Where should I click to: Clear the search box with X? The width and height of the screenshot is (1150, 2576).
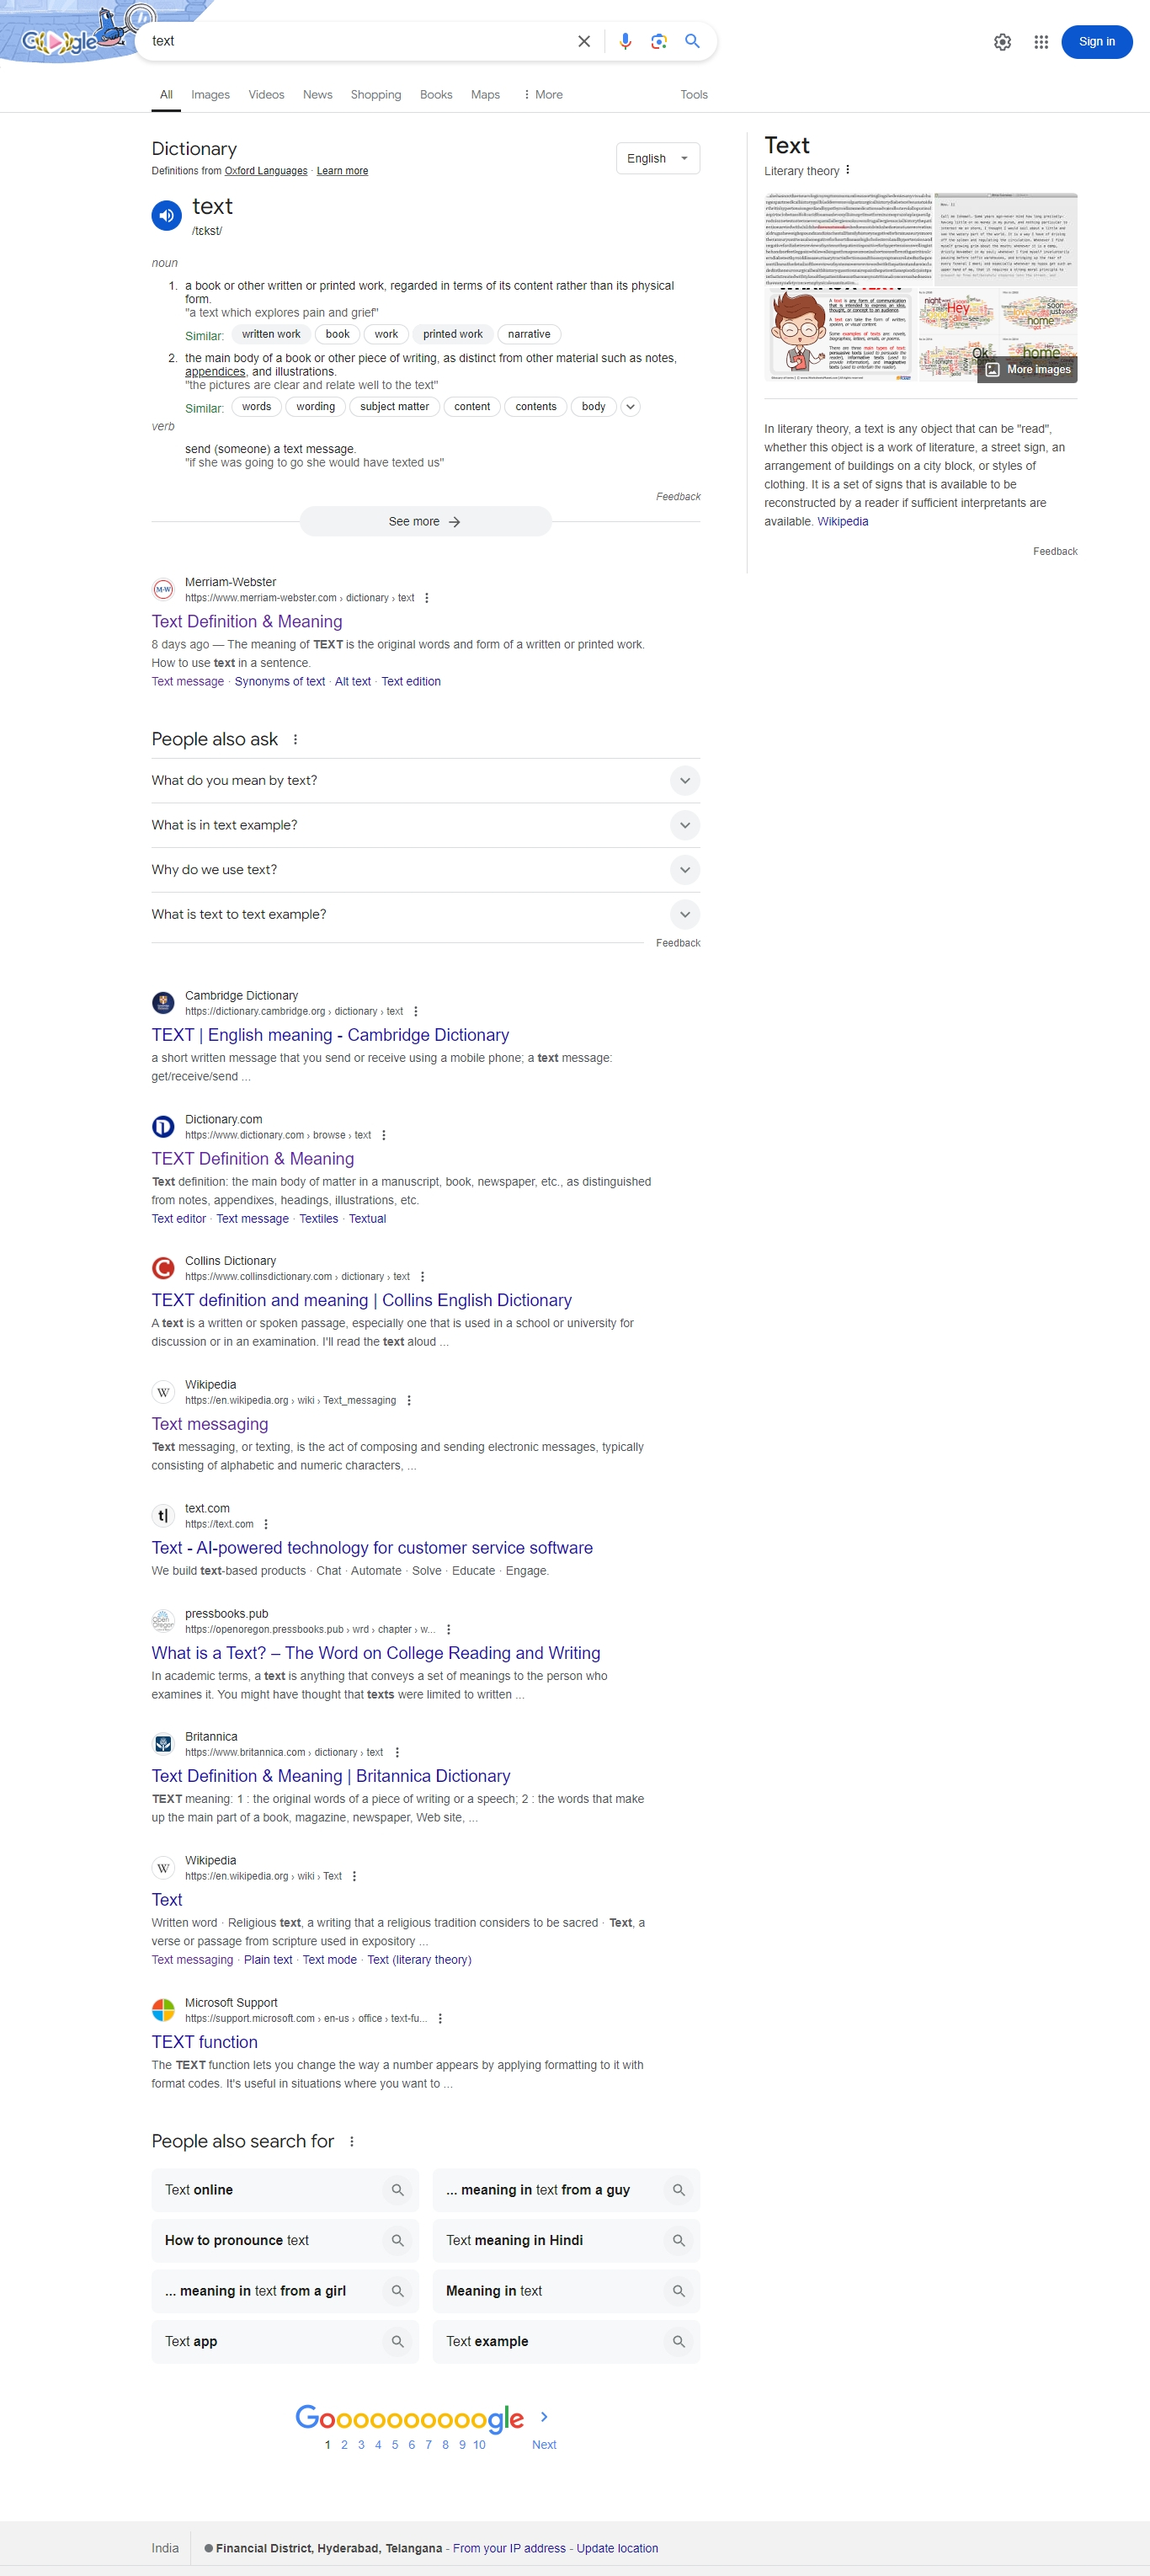tap(584, 41)
